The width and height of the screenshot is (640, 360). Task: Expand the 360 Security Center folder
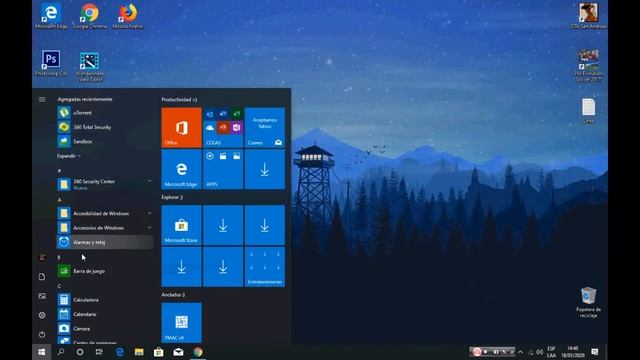pyautogui.click(x=105, y=184)
